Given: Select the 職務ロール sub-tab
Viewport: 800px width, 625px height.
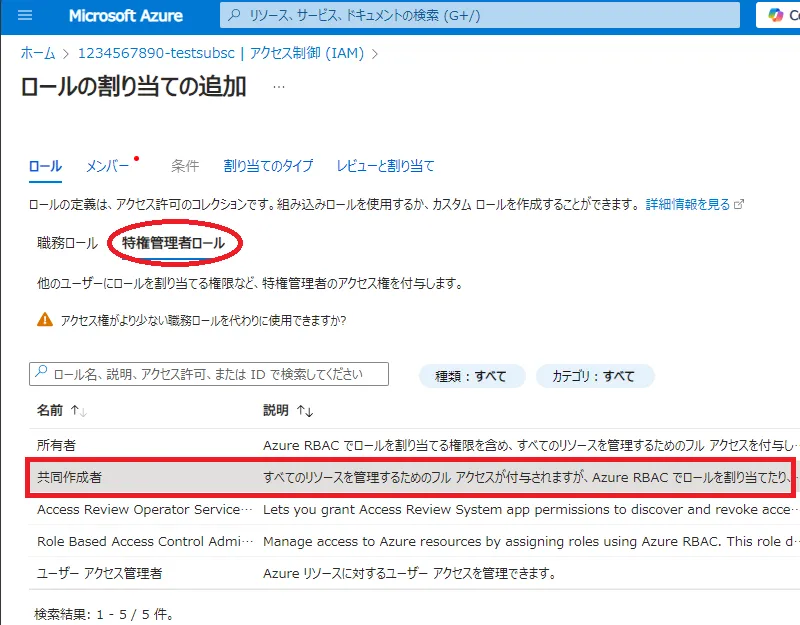Looking at the screenshot, I should click(x=67, y=243).
